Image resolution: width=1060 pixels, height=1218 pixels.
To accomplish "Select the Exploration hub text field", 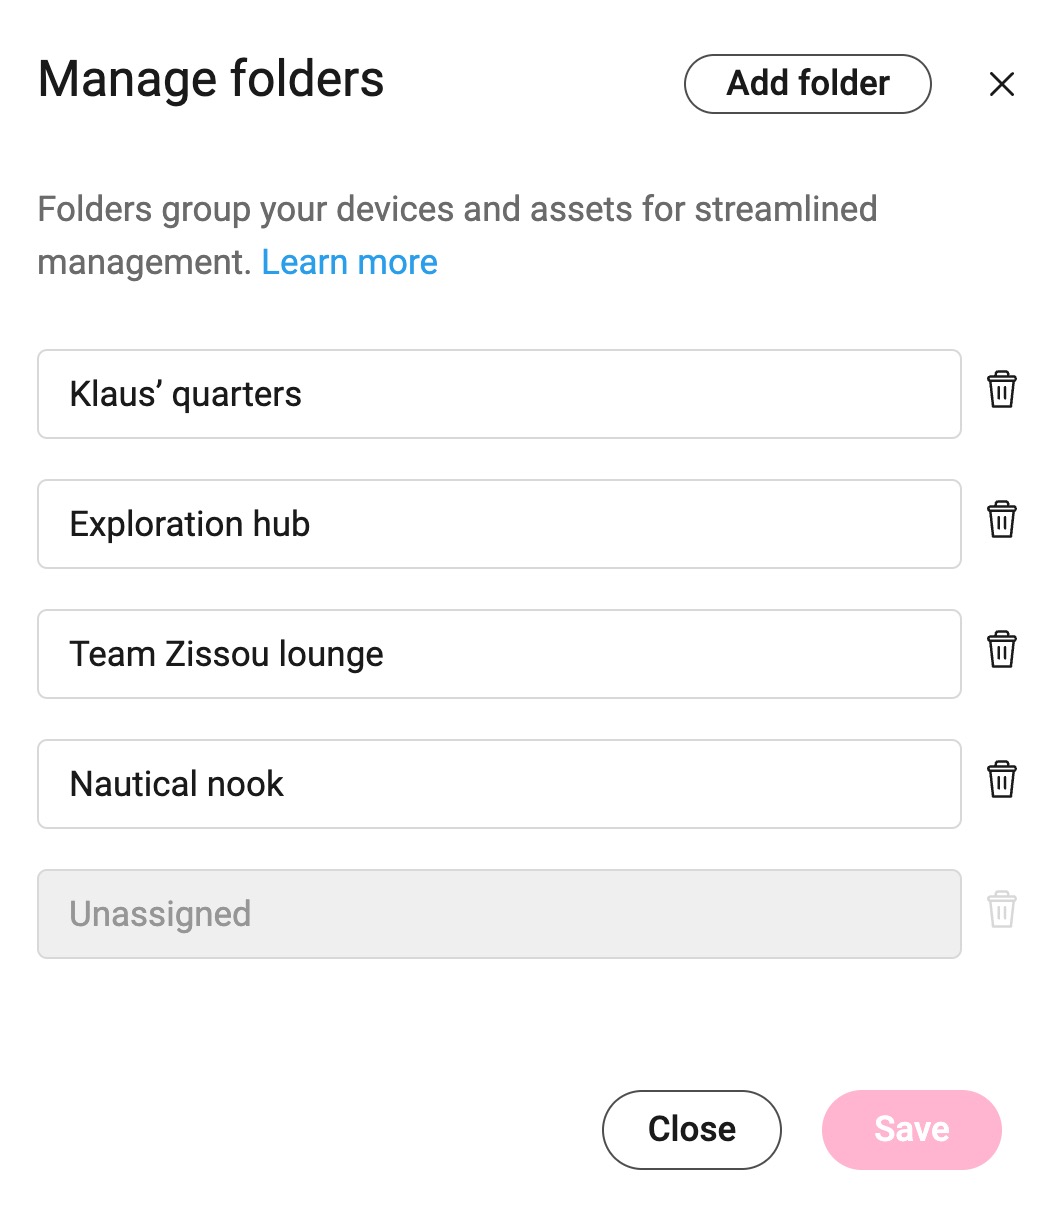I will pyautogui.click(x=498, y=524).
